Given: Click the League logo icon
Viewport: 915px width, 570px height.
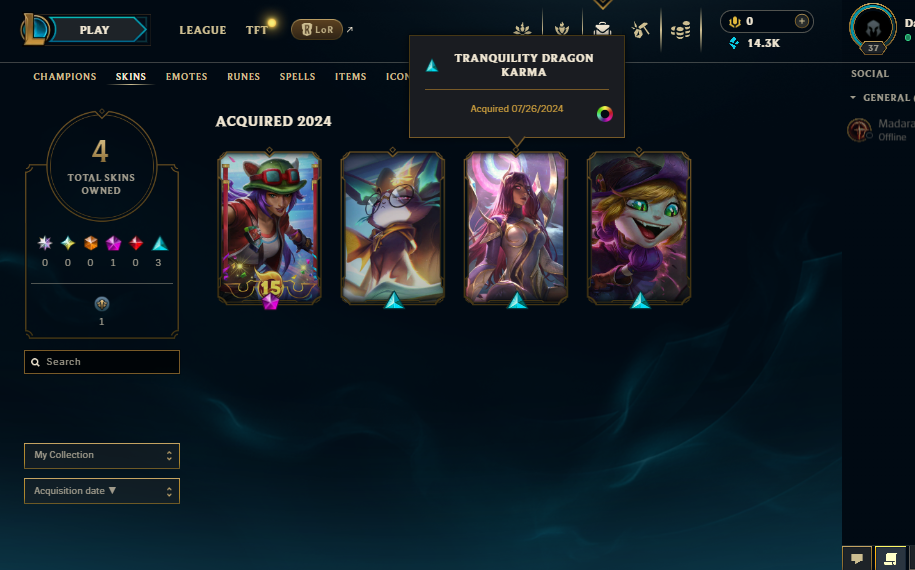Looking at the screenshot, I should [x=35, y=29].
